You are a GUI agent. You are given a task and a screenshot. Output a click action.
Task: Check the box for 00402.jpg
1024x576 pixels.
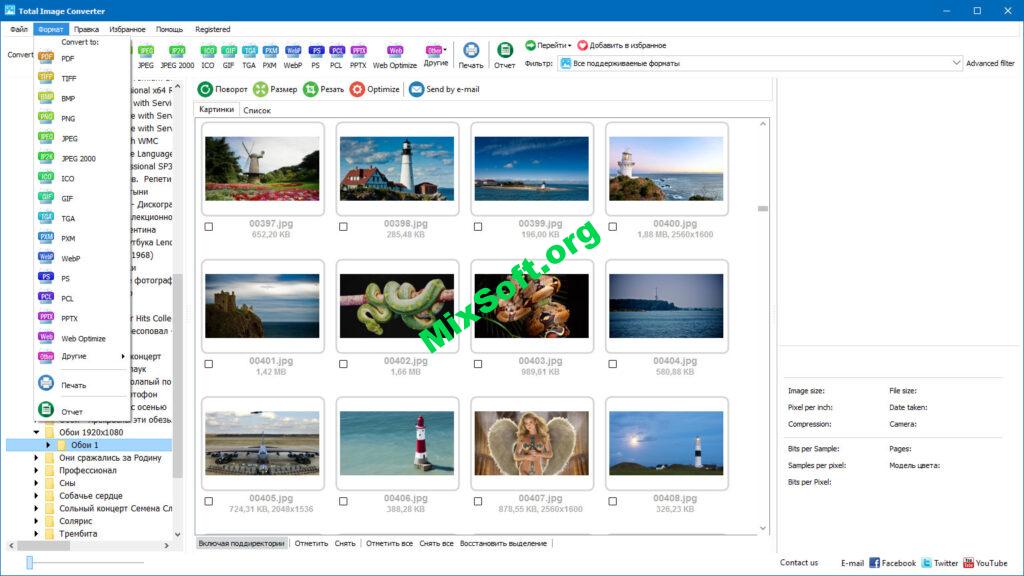coord(343,364)
